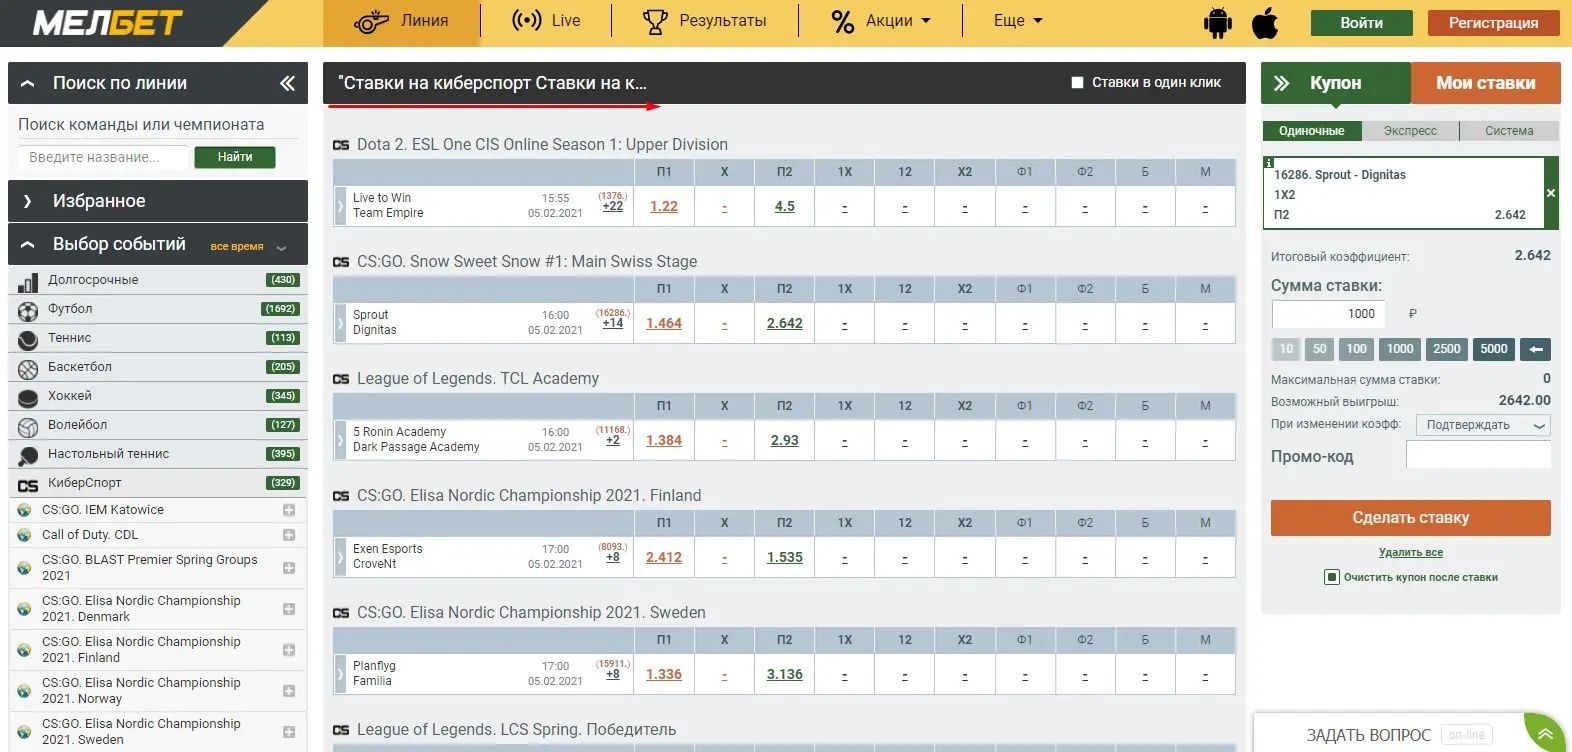The image size is (1572, 752).
Task: Click the globe icon for CS:GO. IEM Katowice
Action: pos(24,510)
